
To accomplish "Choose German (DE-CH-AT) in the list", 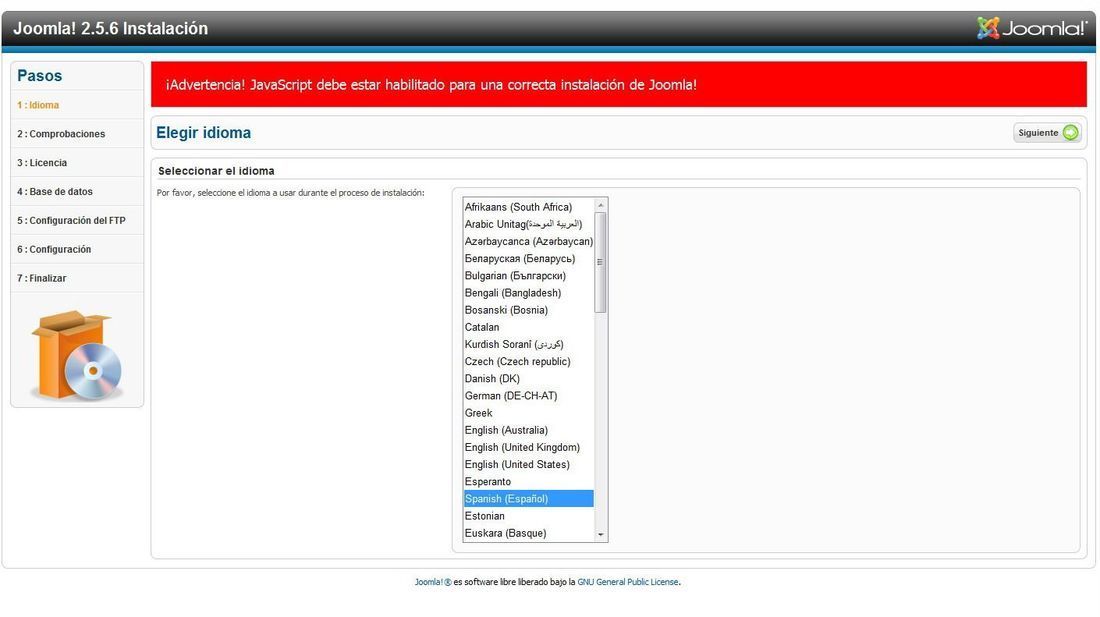I will click(529, 396).
